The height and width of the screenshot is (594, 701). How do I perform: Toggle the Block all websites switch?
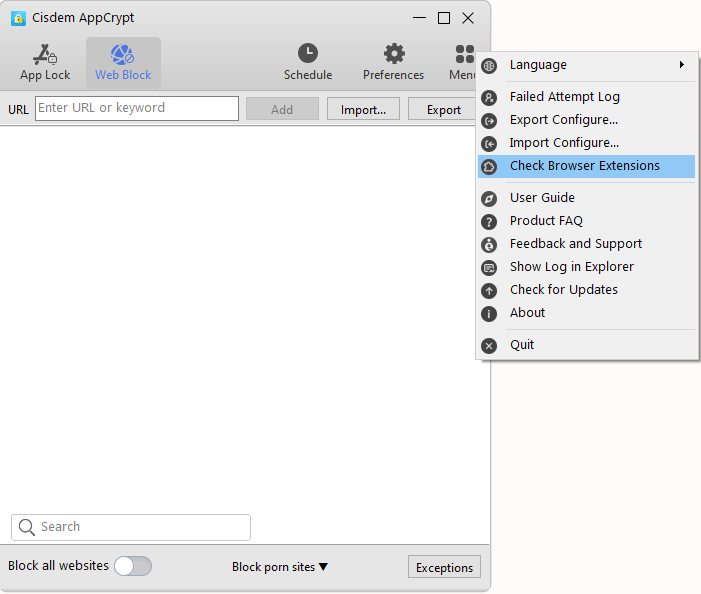click(x=133, y=566)
